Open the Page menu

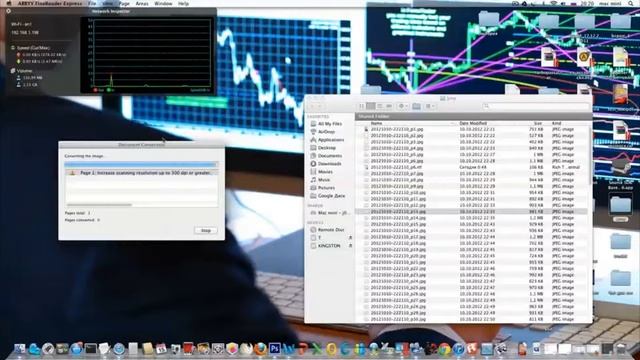124,3
